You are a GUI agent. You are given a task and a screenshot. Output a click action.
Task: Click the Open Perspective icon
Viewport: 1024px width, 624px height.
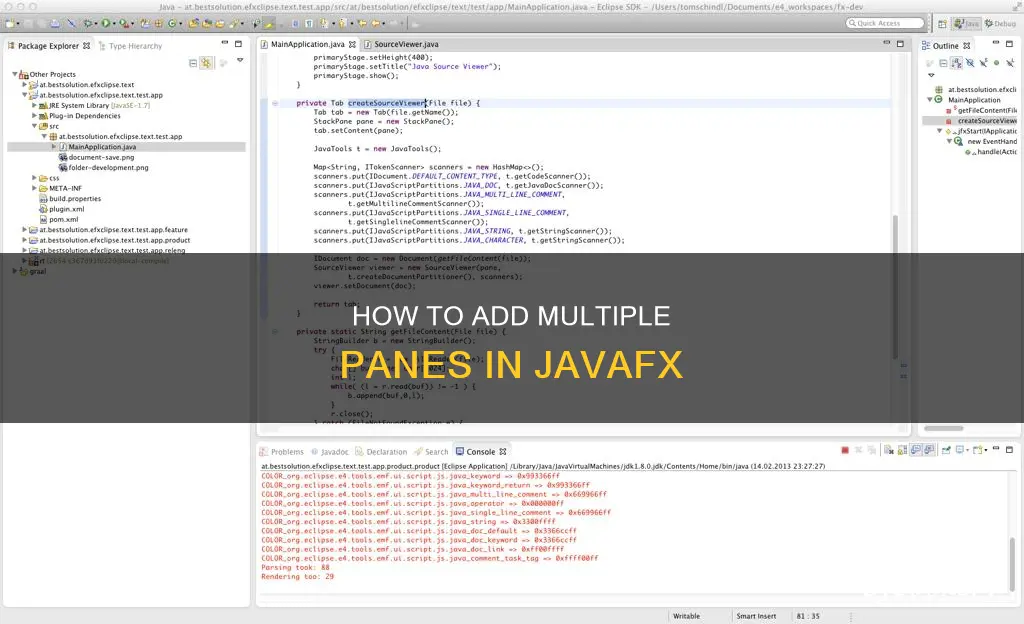[x=942, y=24]
